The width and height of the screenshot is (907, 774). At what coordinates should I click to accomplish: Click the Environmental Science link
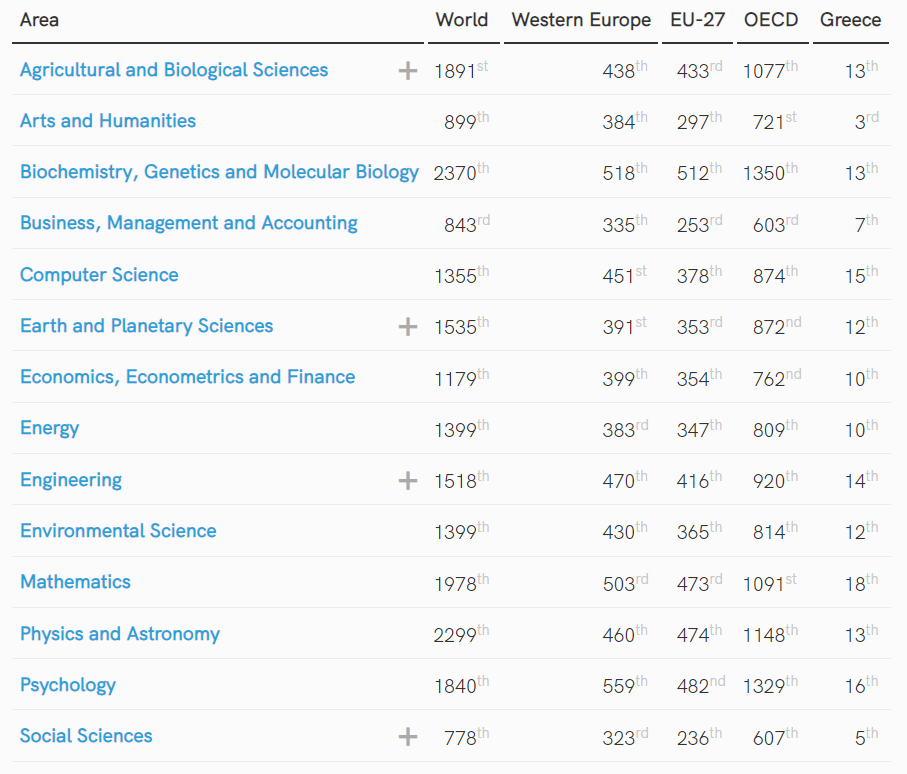tap(118, 531)
